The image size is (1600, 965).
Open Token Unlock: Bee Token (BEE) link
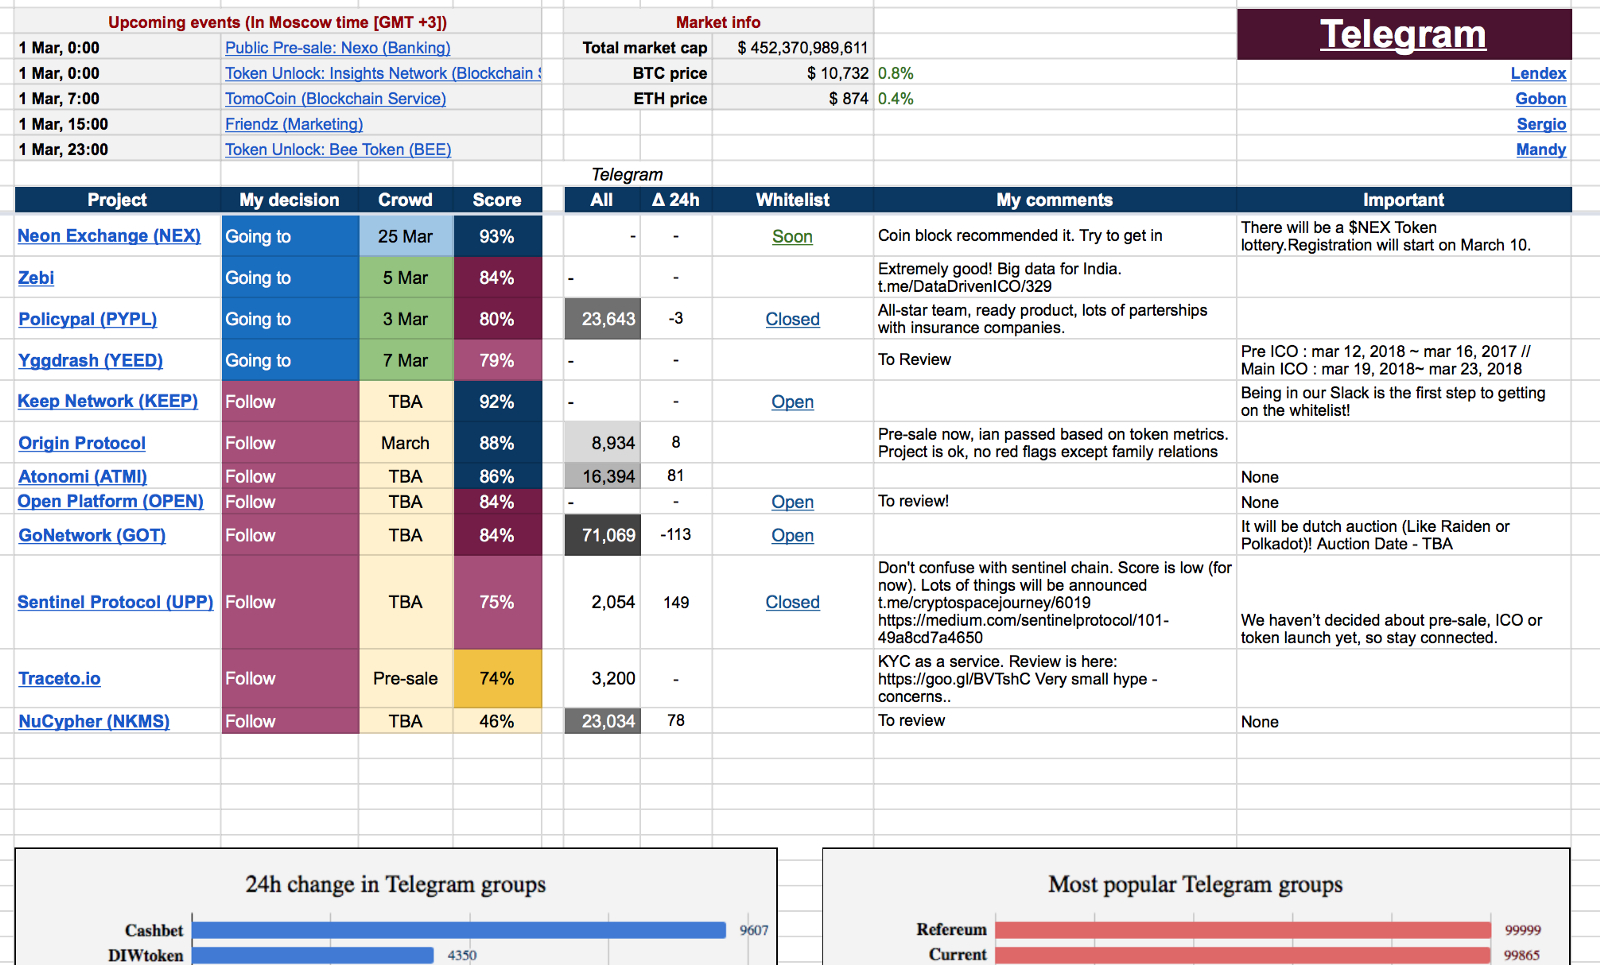(x=338, y=149)
